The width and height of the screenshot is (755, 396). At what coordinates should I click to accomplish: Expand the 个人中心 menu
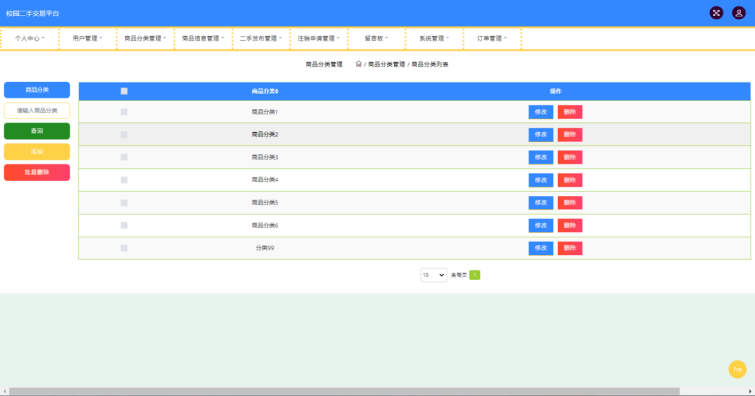[x=30, y=39]
